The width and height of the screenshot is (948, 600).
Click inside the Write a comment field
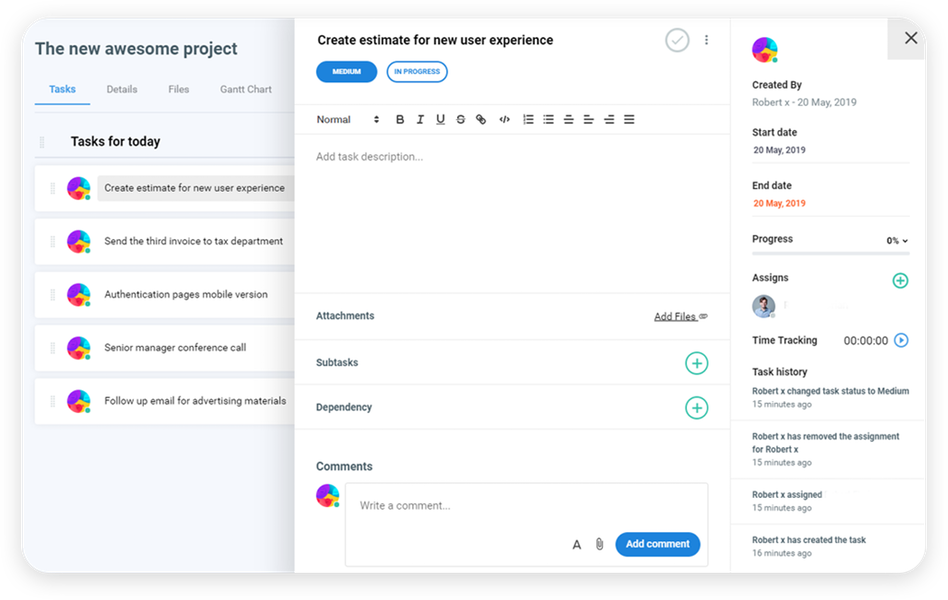[x=450, y=505]
